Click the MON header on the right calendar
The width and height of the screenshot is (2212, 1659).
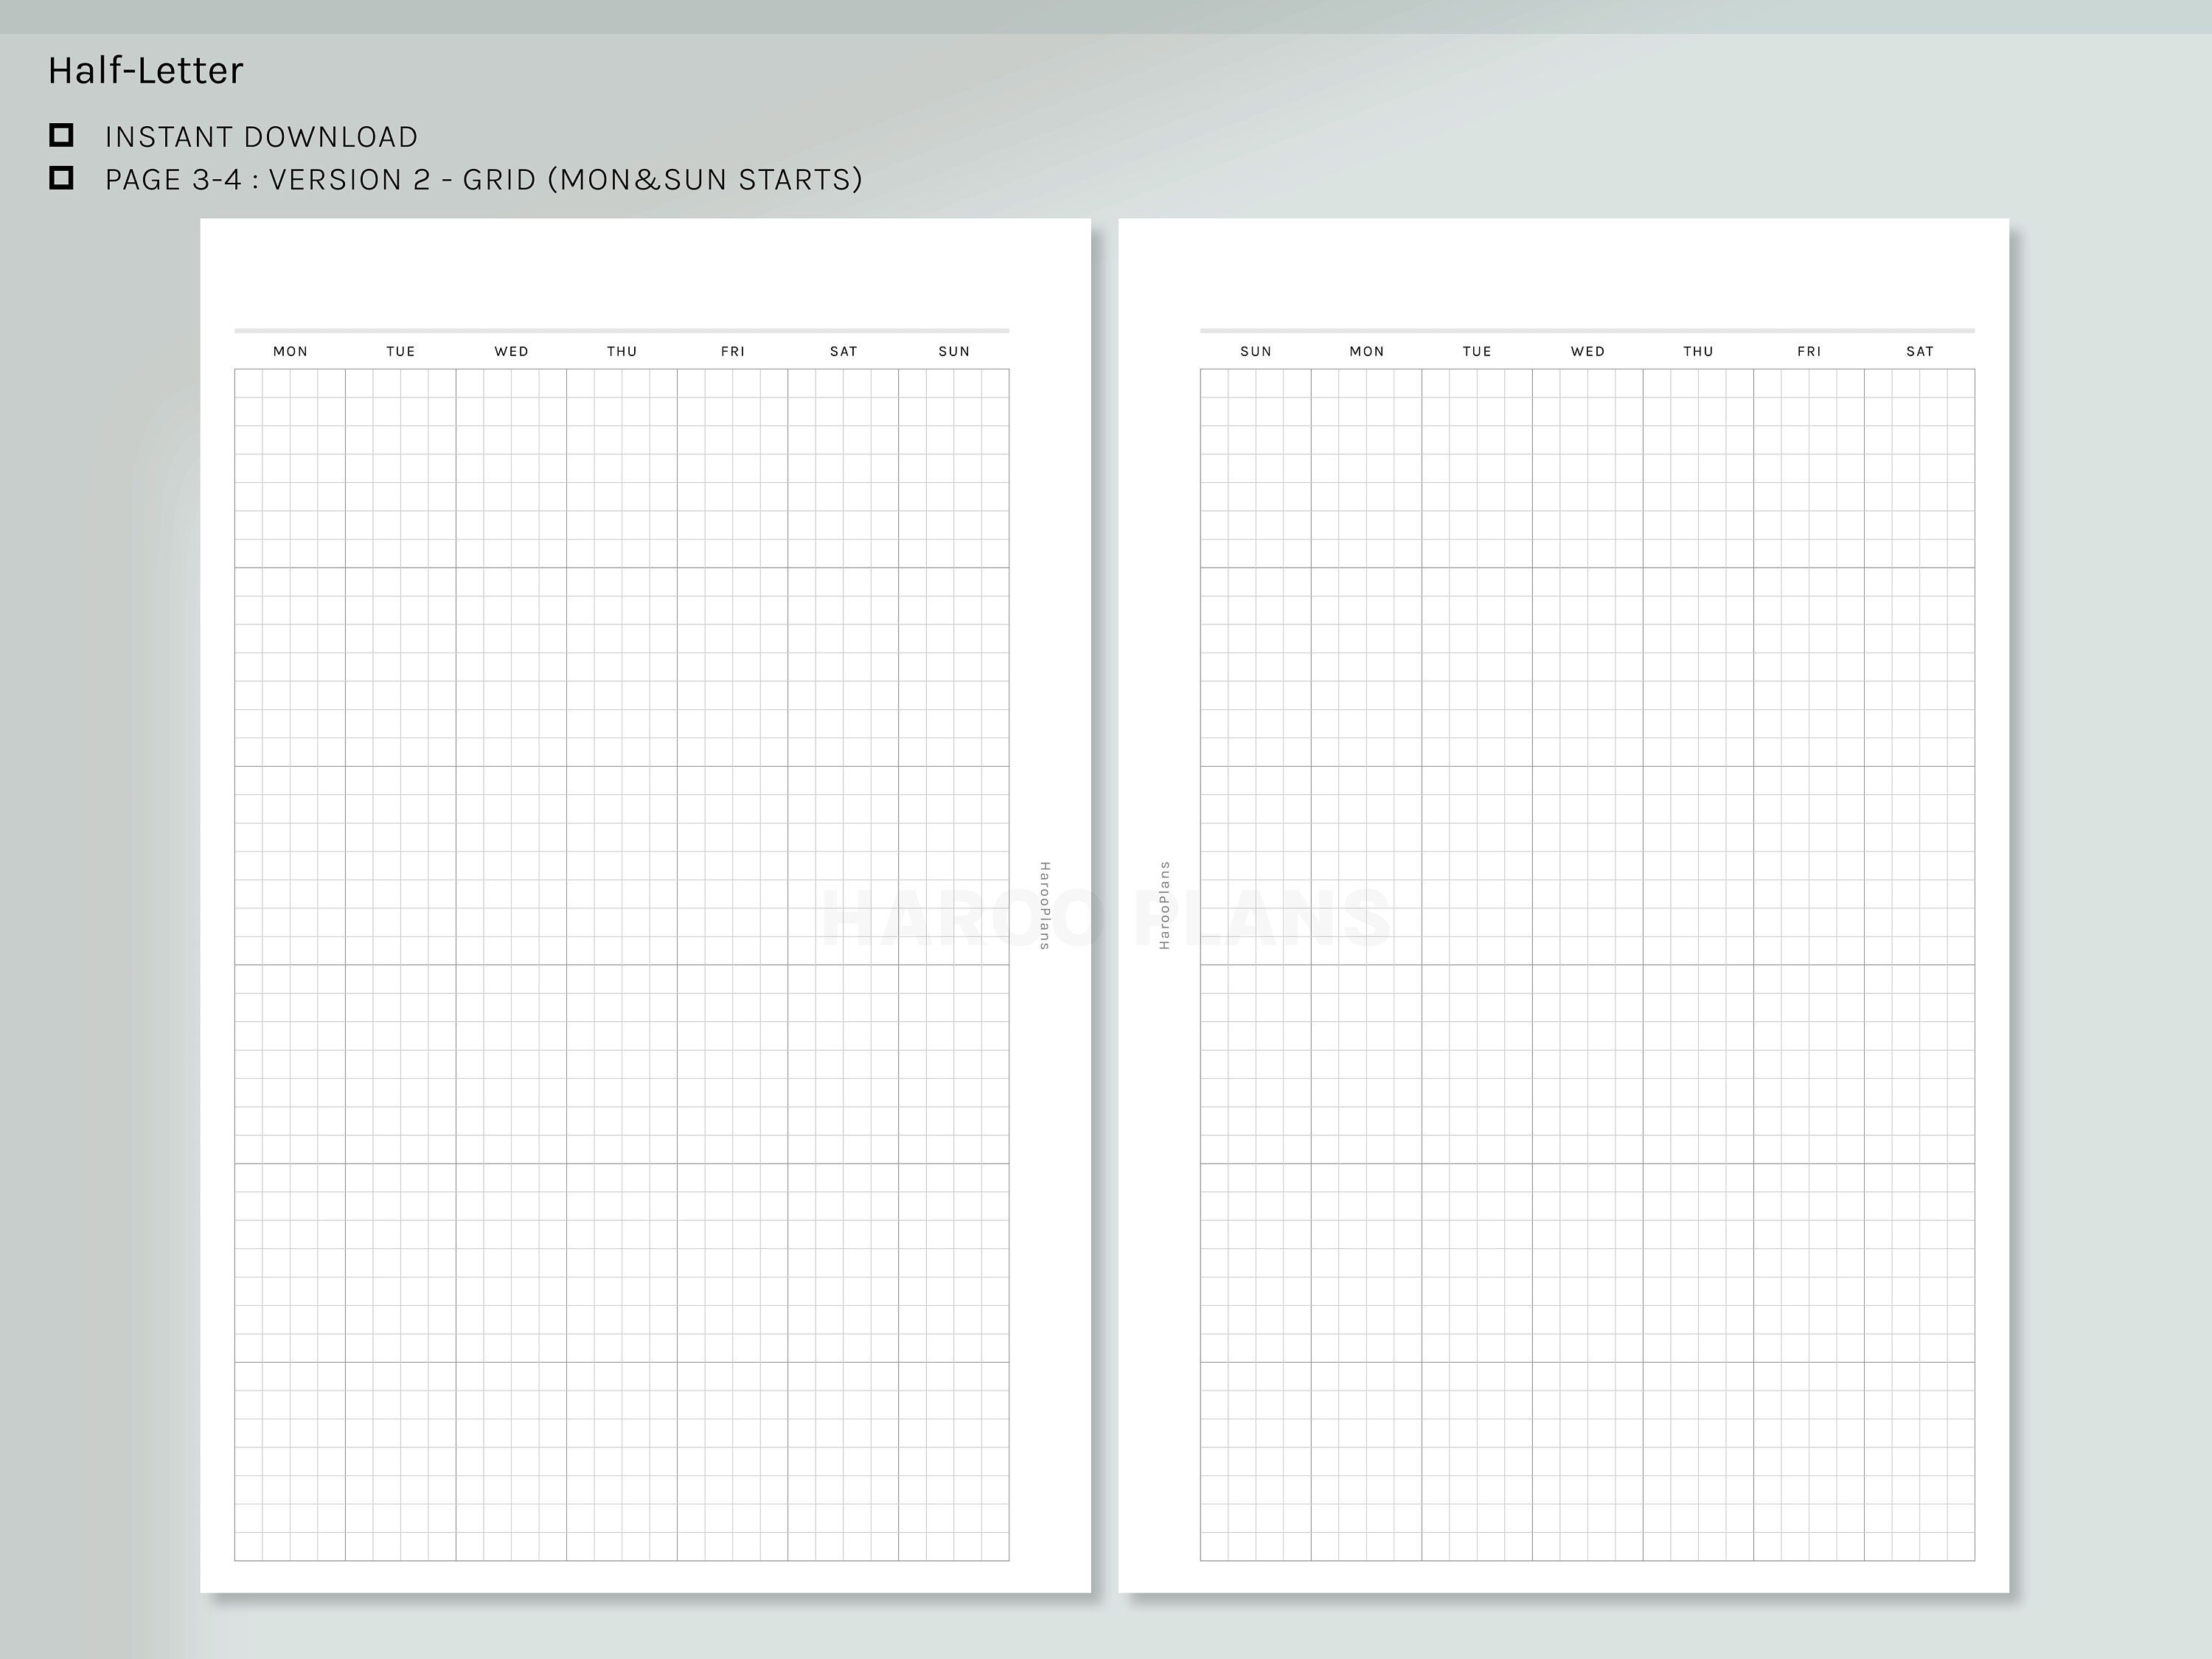(1366, 351)
